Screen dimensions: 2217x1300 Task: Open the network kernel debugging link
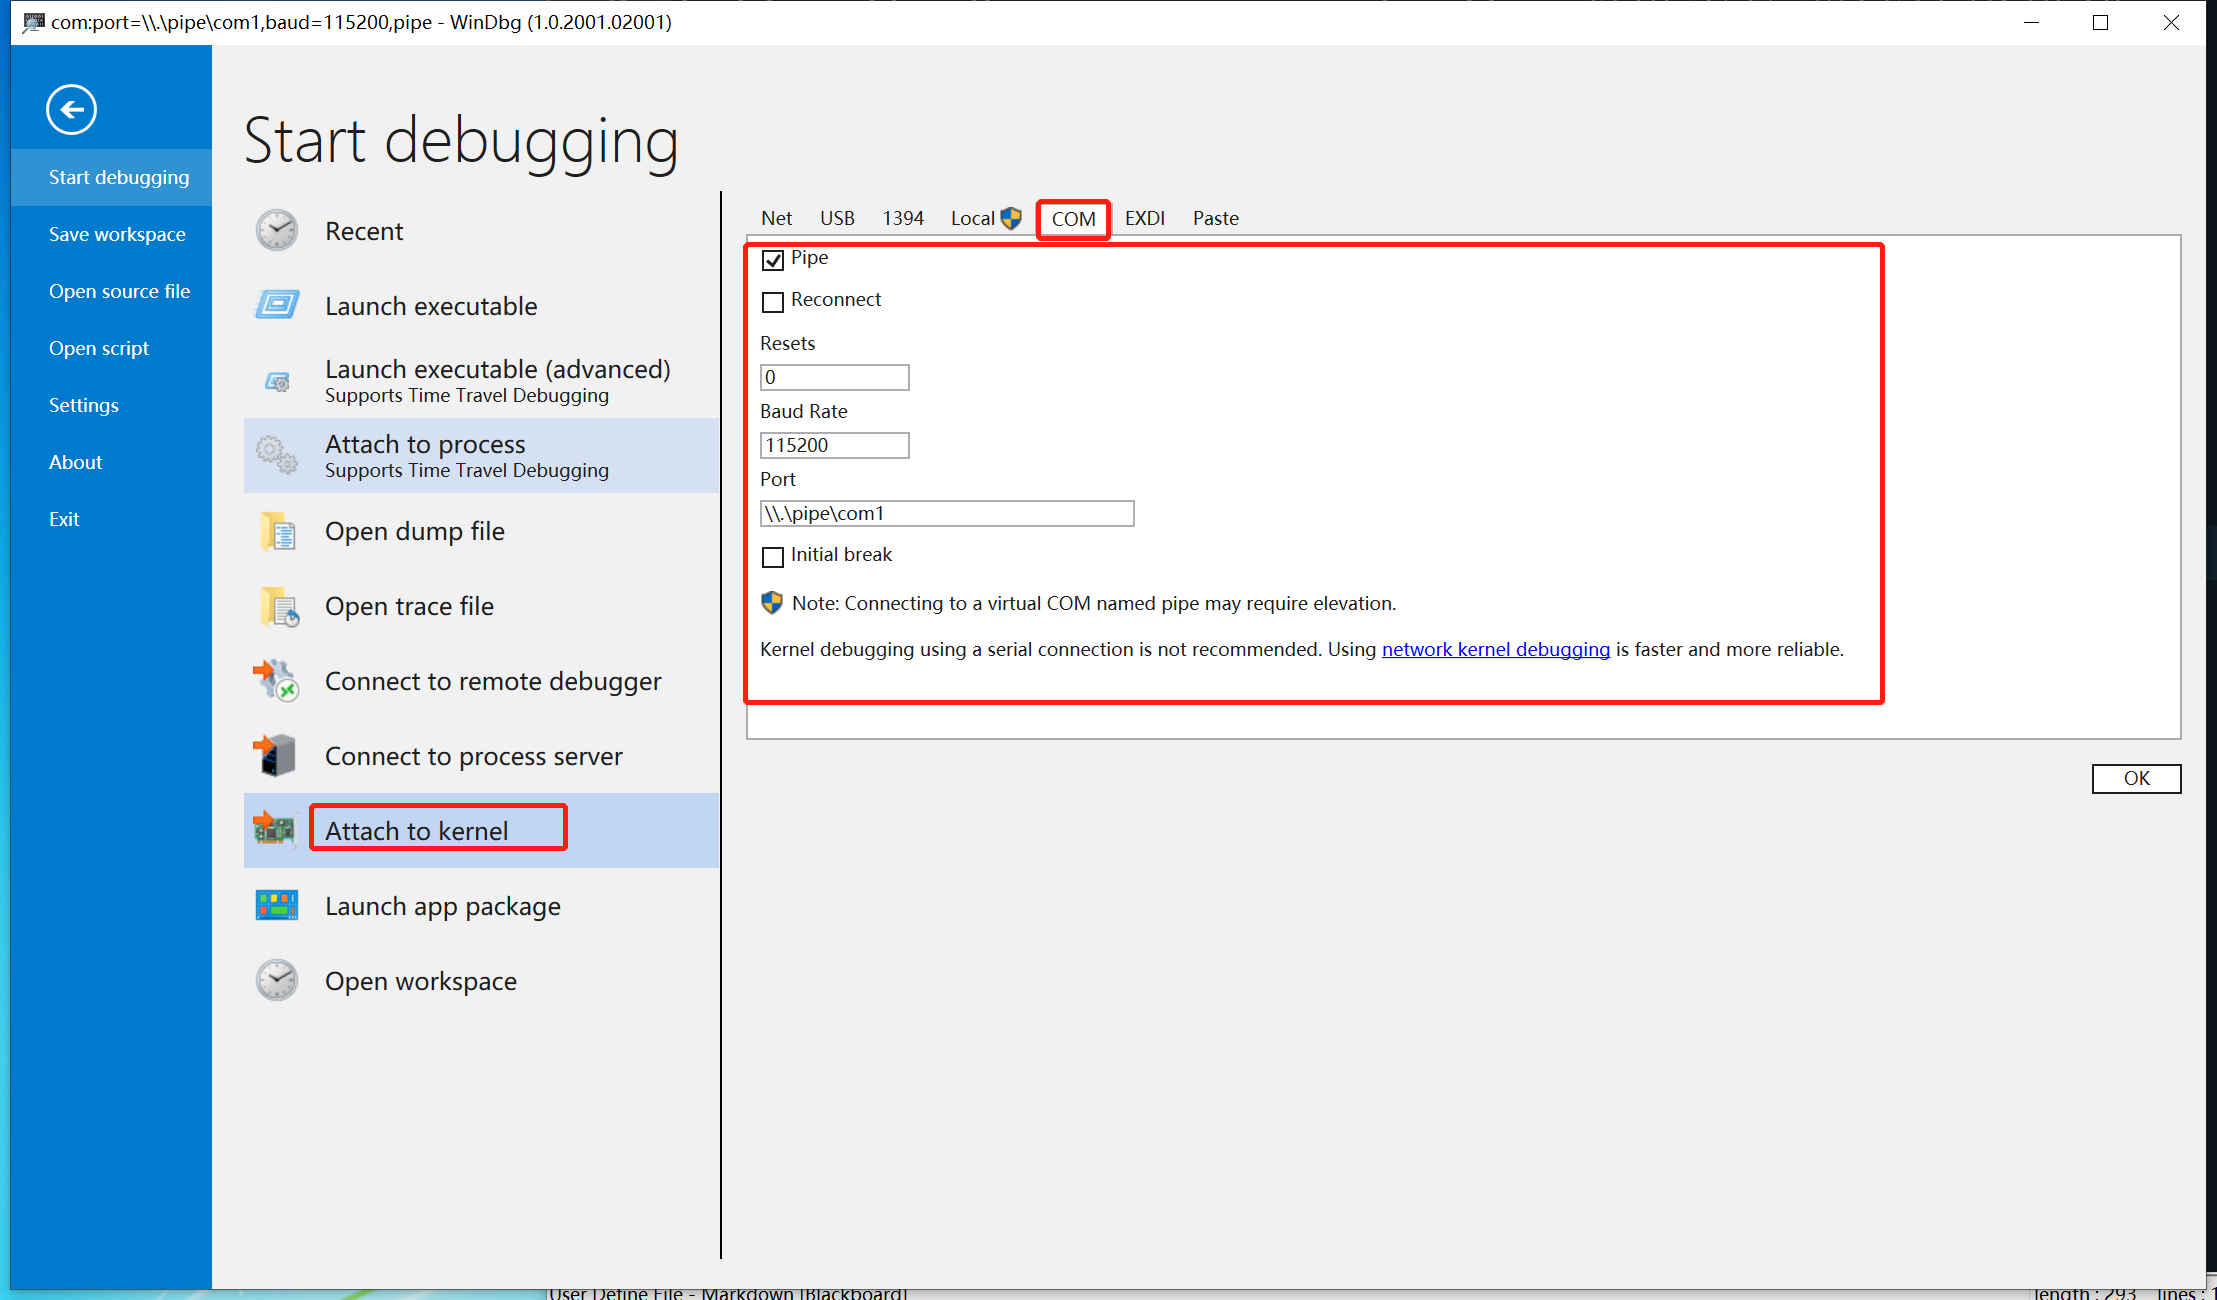pos(1495,649)
